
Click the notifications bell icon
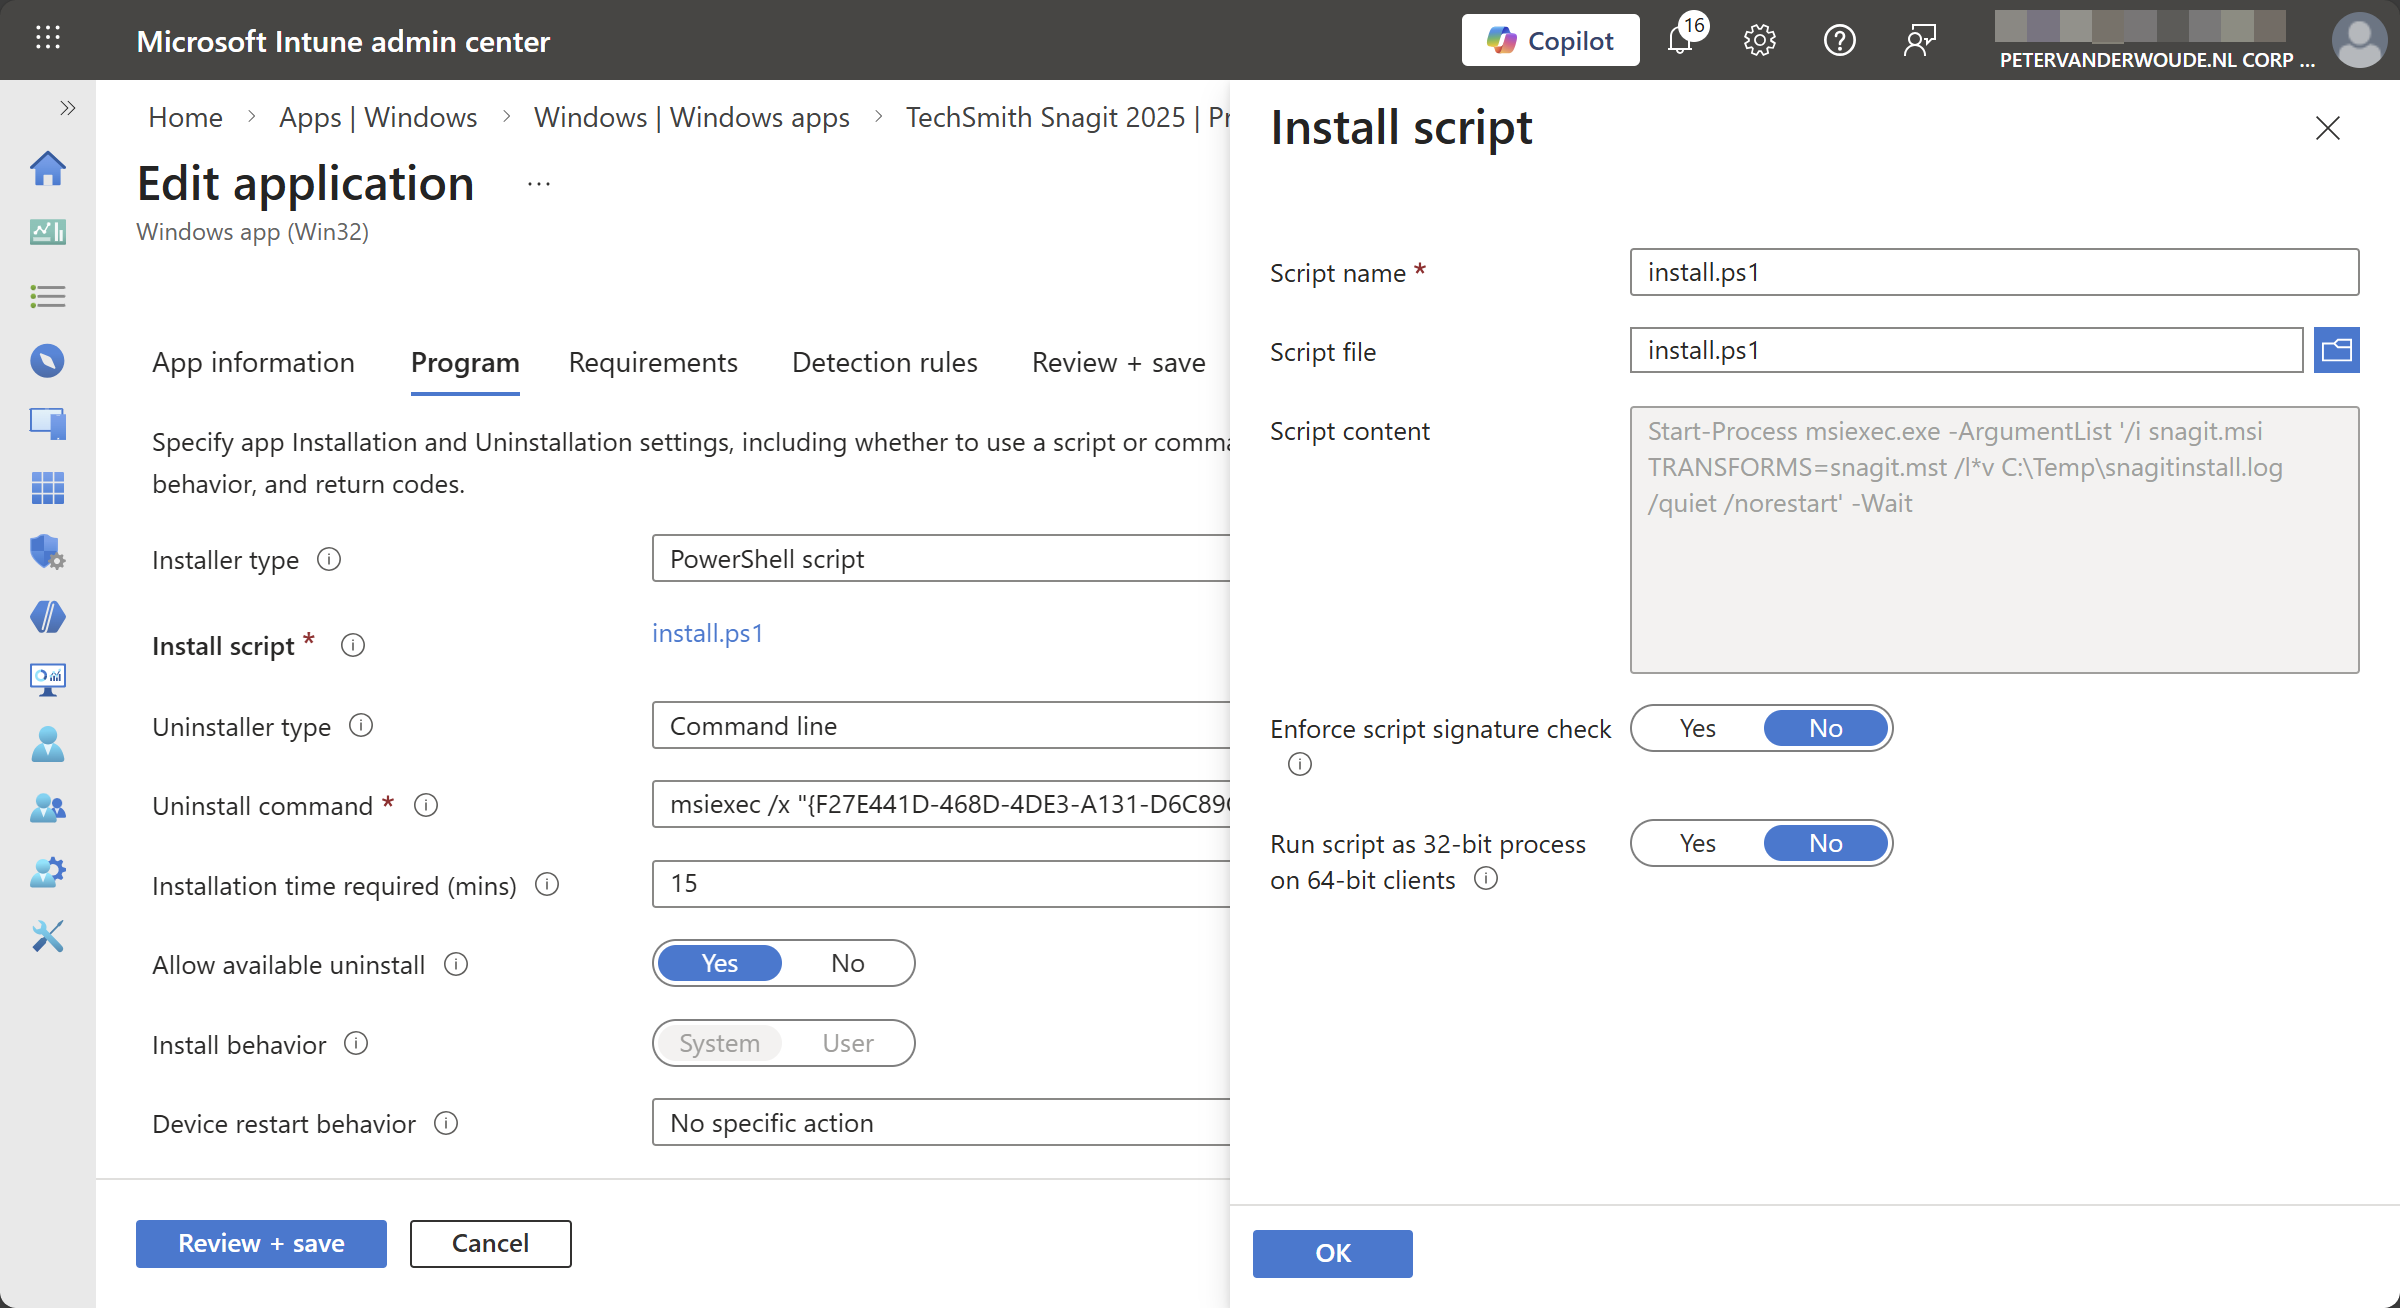tap(1680, 41)
